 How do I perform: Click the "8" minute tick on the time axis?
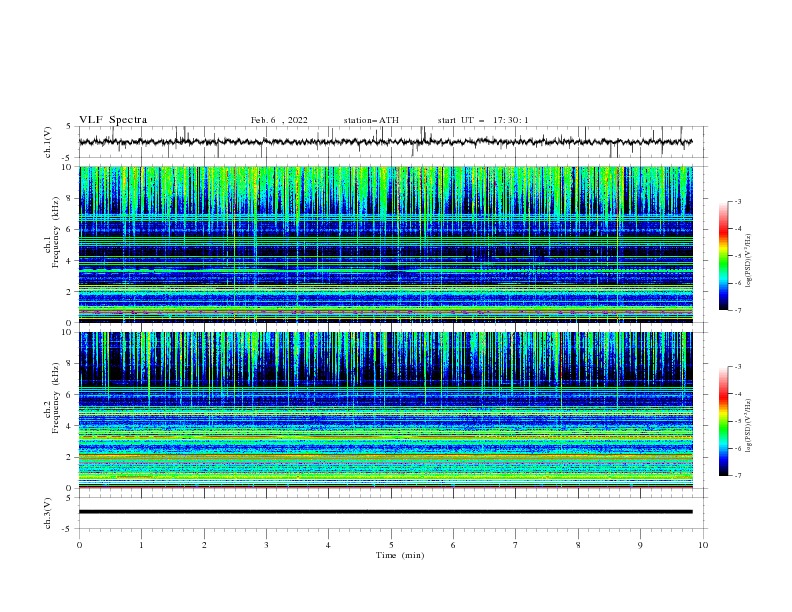[578, 545]
